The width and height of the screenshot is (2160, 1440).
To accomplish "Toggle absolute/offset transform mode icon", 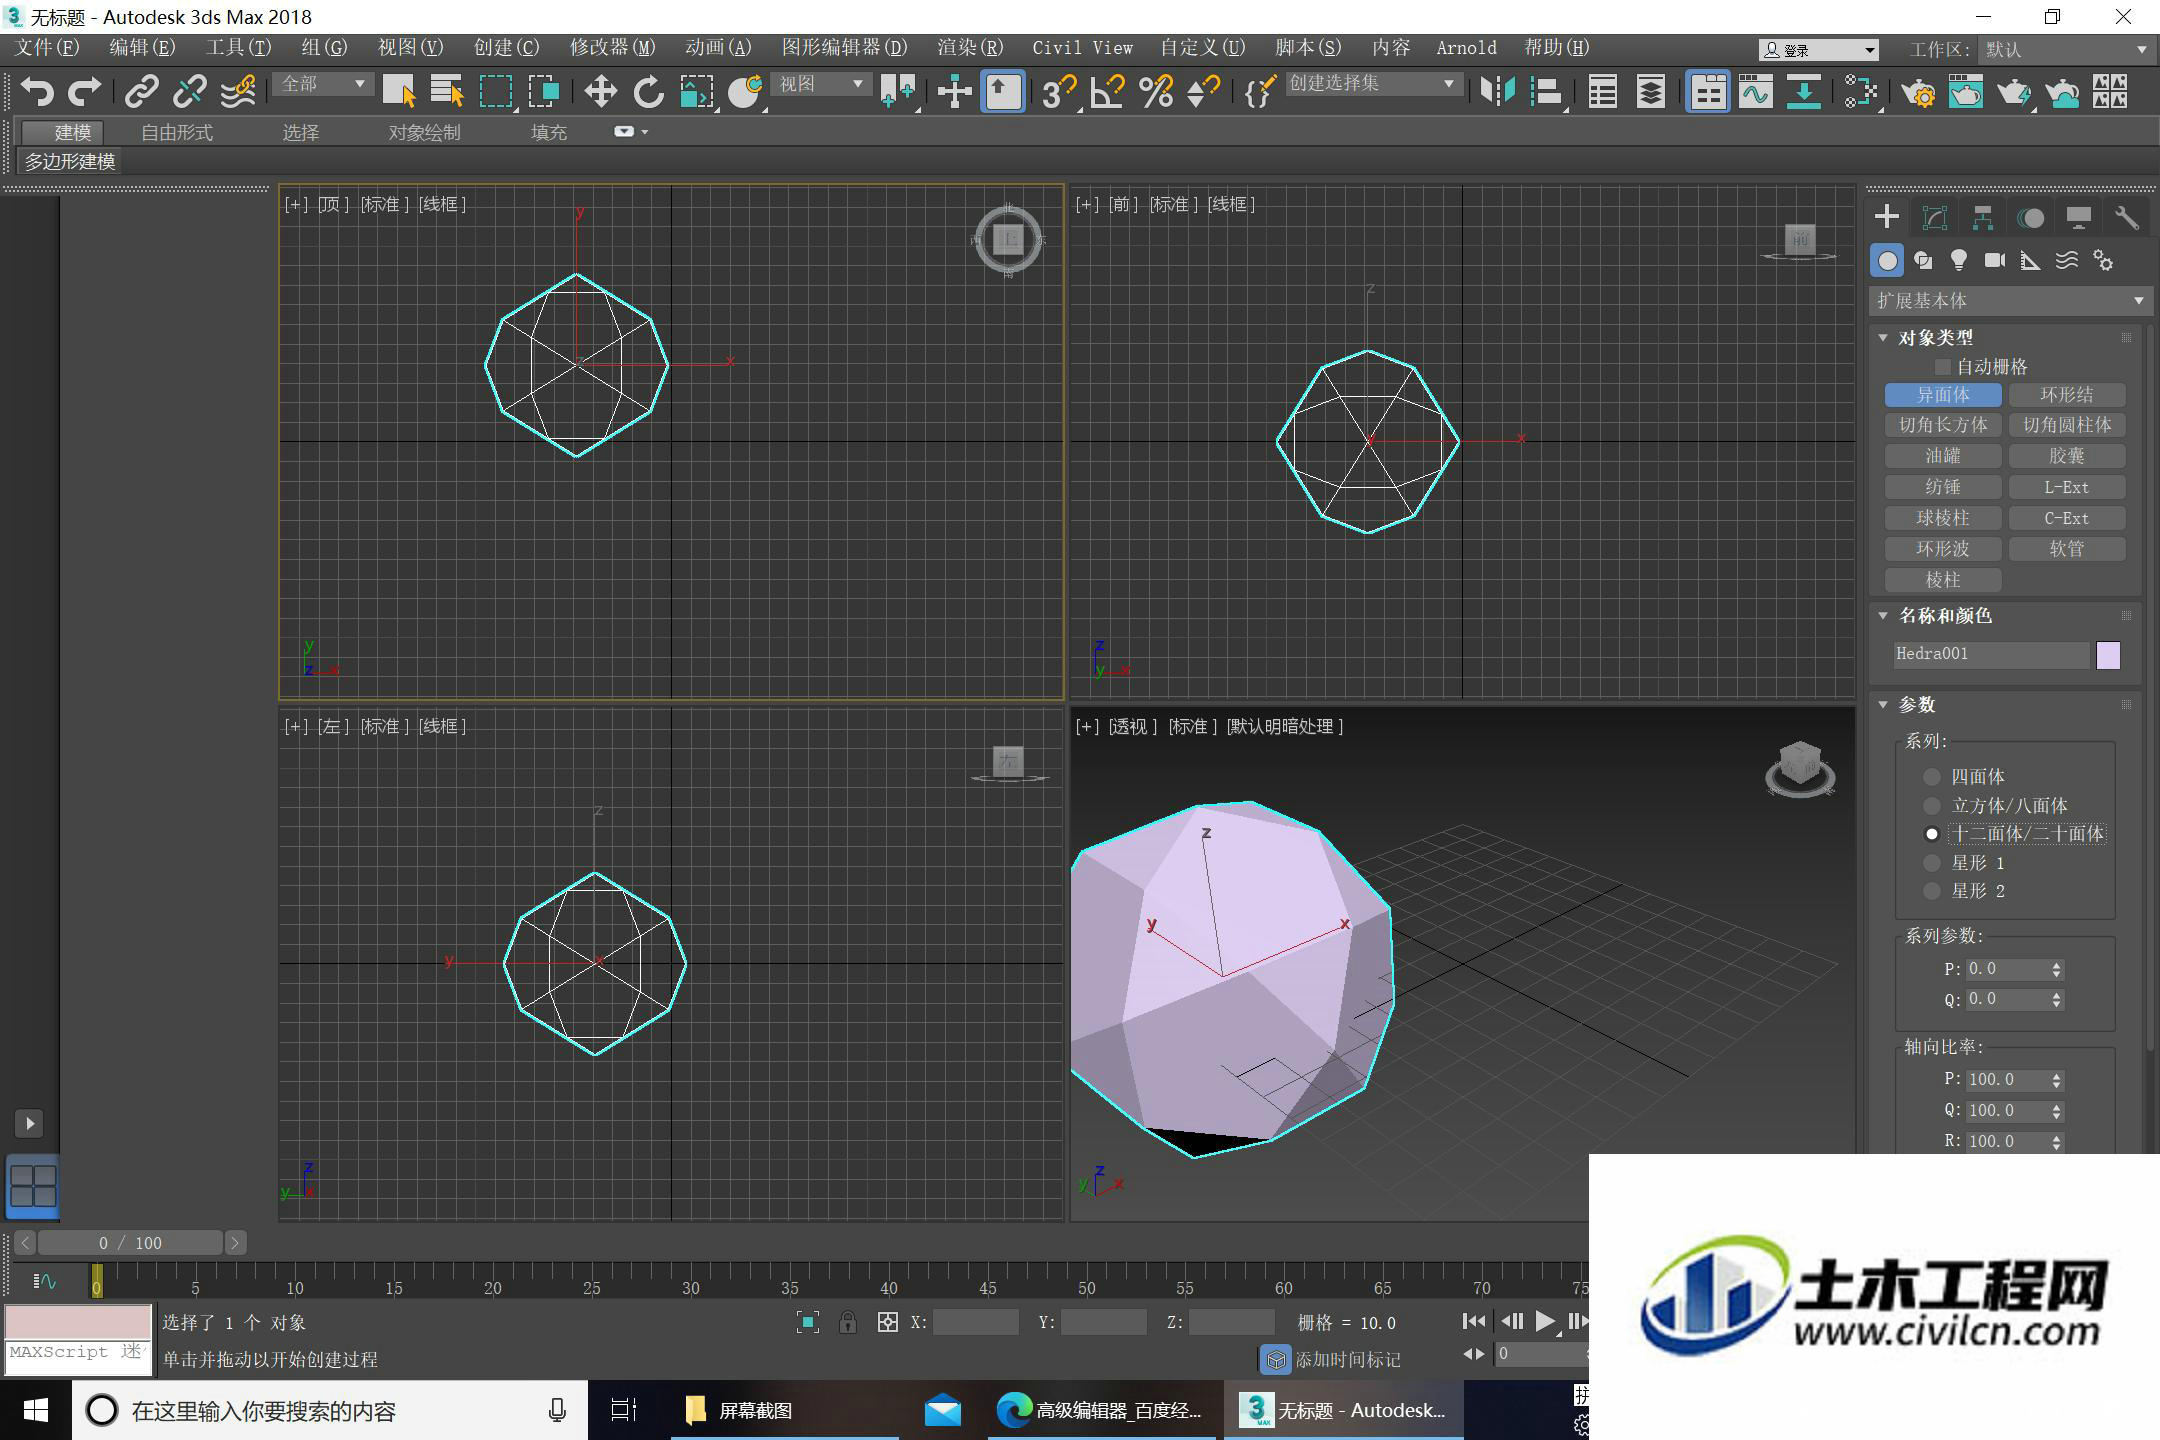I will pos(887,1322).
